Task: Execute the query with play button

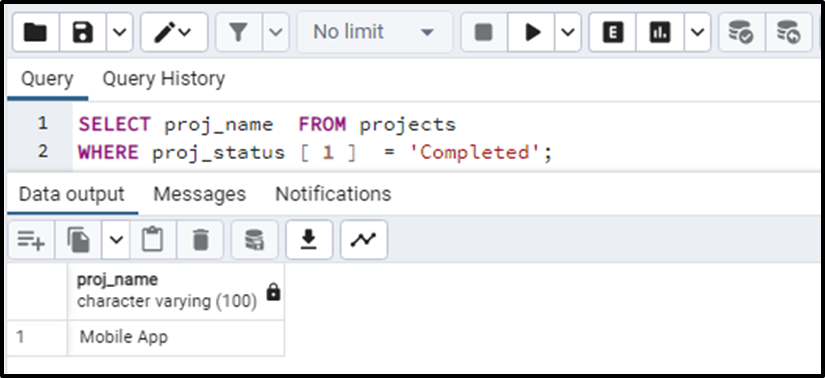Action: [531, 33]
